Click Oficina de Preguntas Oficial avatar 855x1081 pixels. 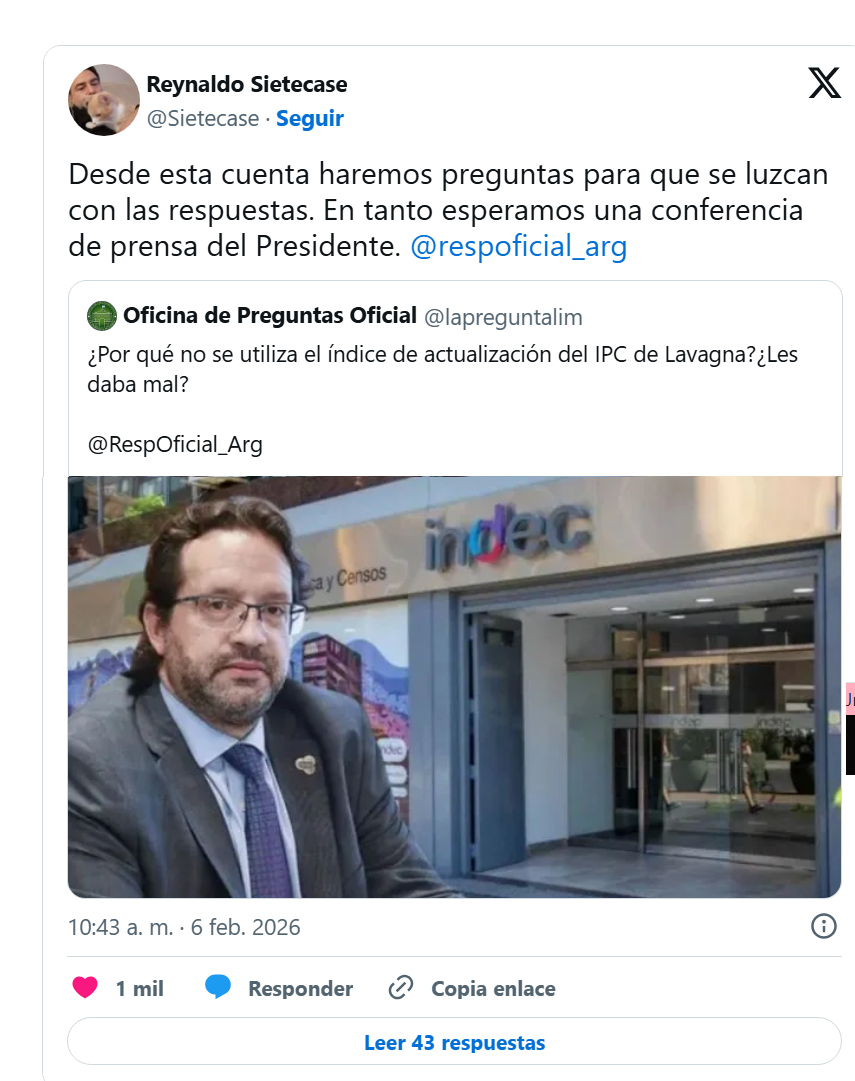pos(102,316)
